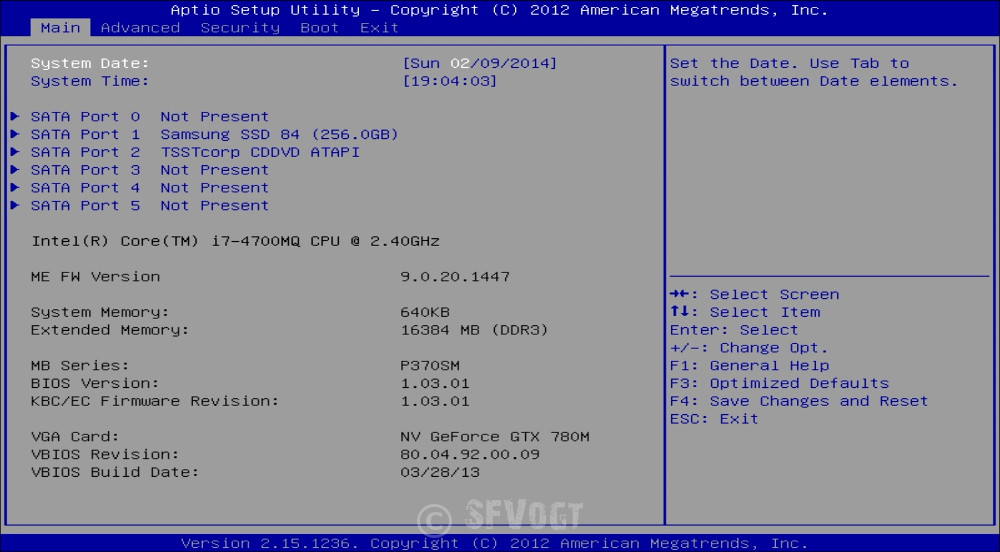The height and width of the screenshot is (552, 1000).
Task: Click the MB Series: label
Action: [80, 366]
